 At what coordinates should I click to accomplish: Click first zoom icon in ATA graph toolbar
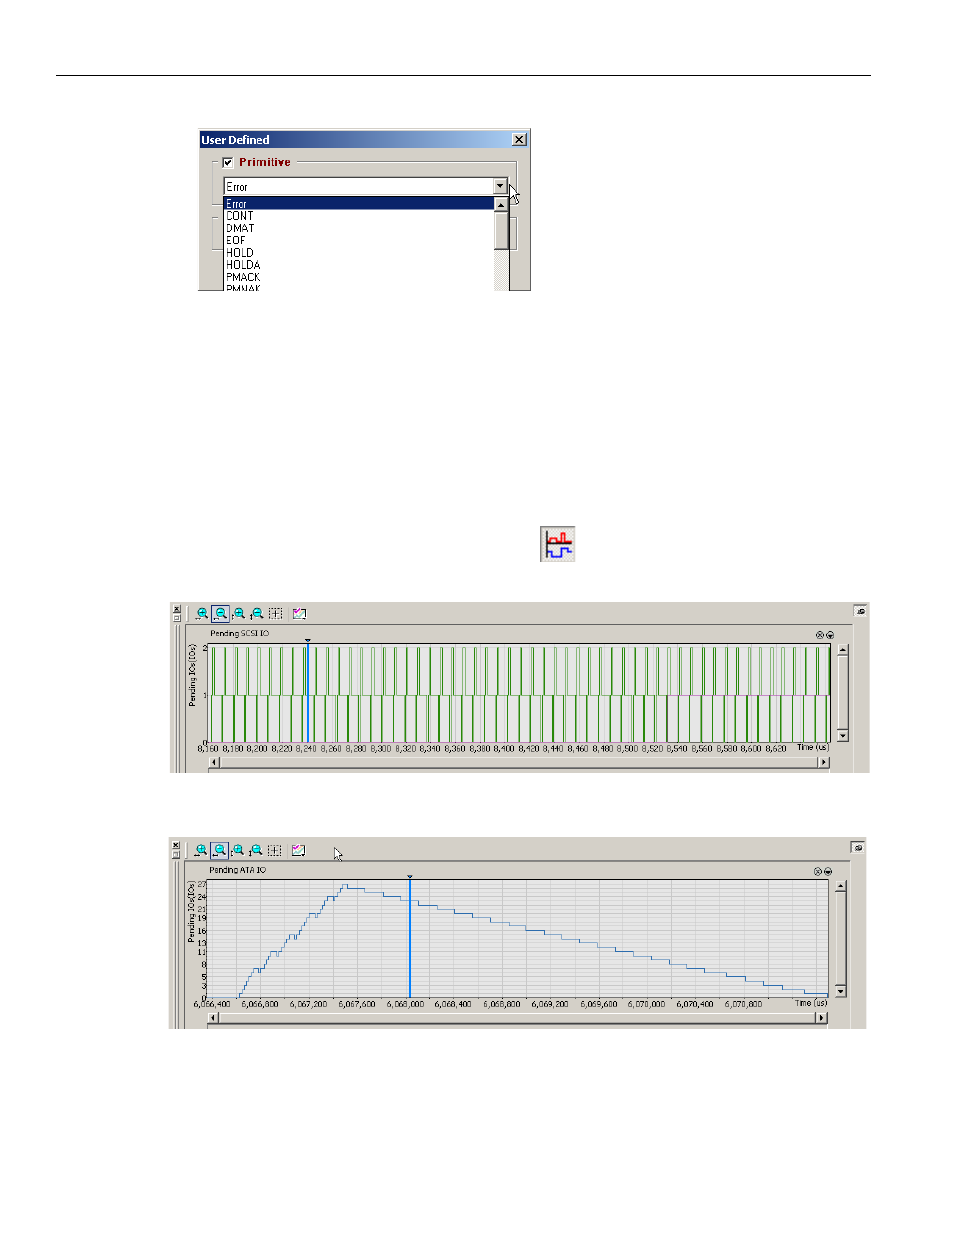pyautogui.click(x=201, y=851)
